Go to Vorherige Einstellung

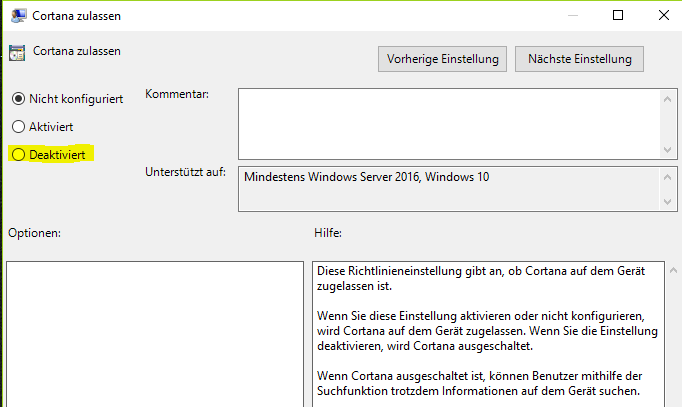[443, 59]
